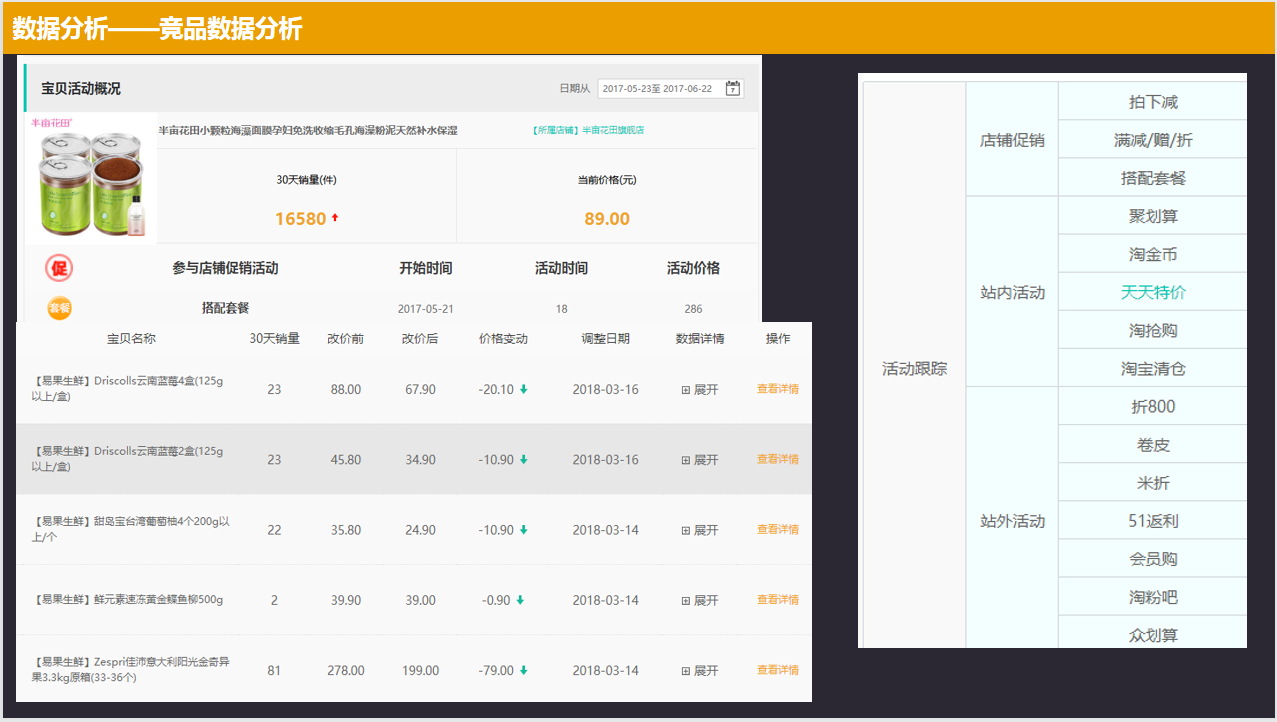
Task: Click the 满减/赠/折 cell
Action: pyautogui.click(x=1153, y=140)
